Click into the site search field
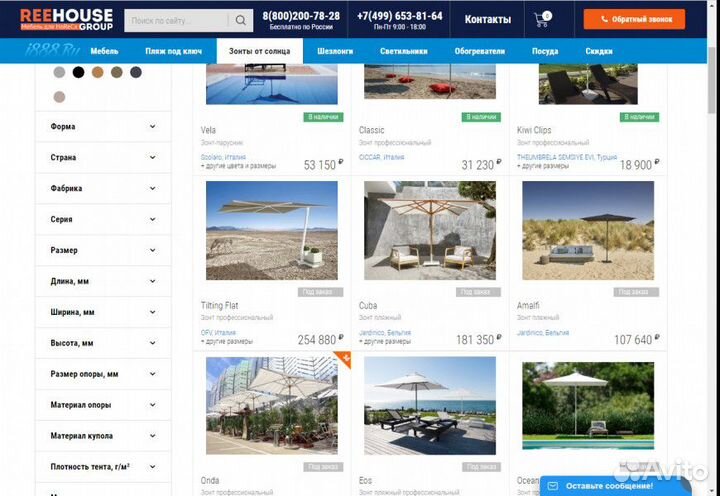 178,20
